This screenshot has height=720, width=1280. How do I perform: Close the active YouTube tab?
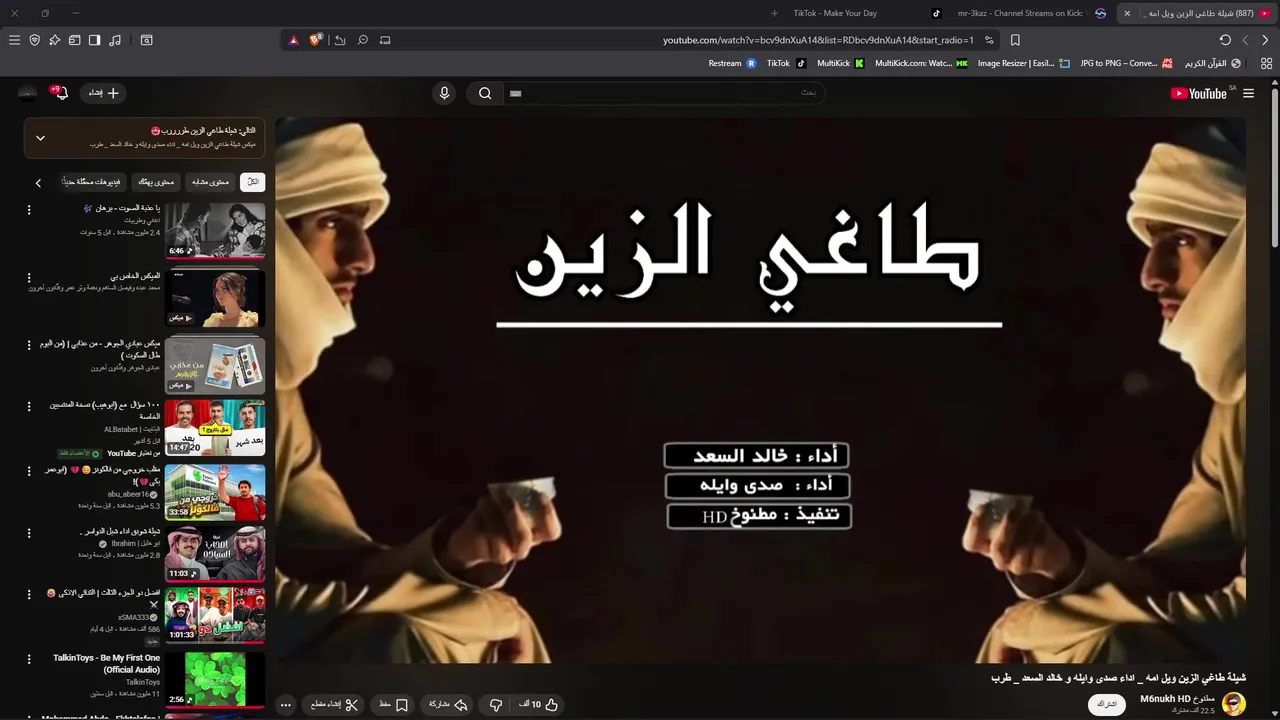1127,13
